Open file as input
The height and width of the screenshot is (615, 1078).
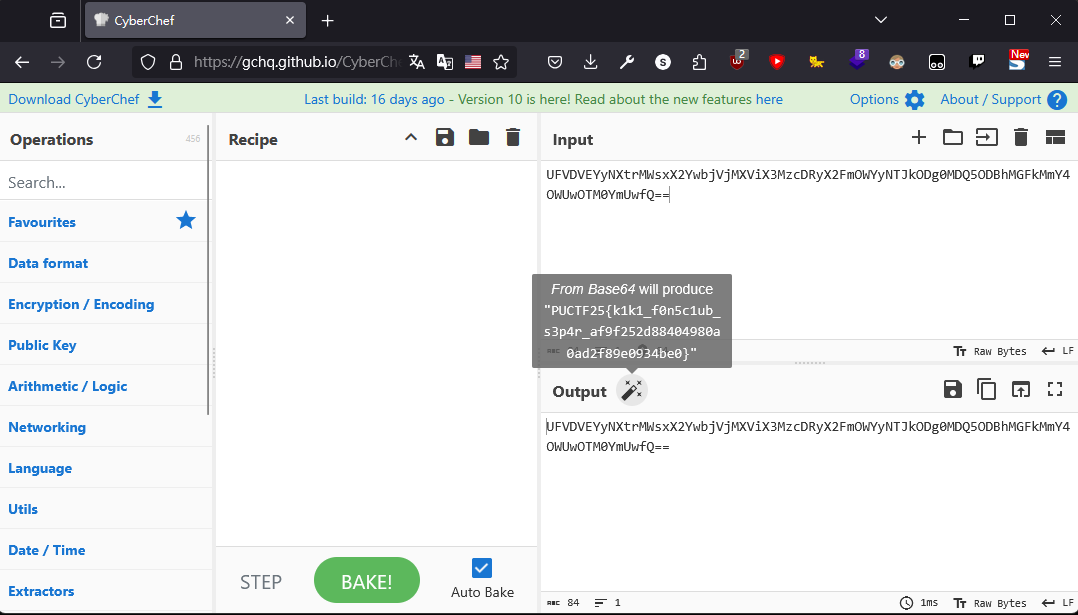point(987,137)
